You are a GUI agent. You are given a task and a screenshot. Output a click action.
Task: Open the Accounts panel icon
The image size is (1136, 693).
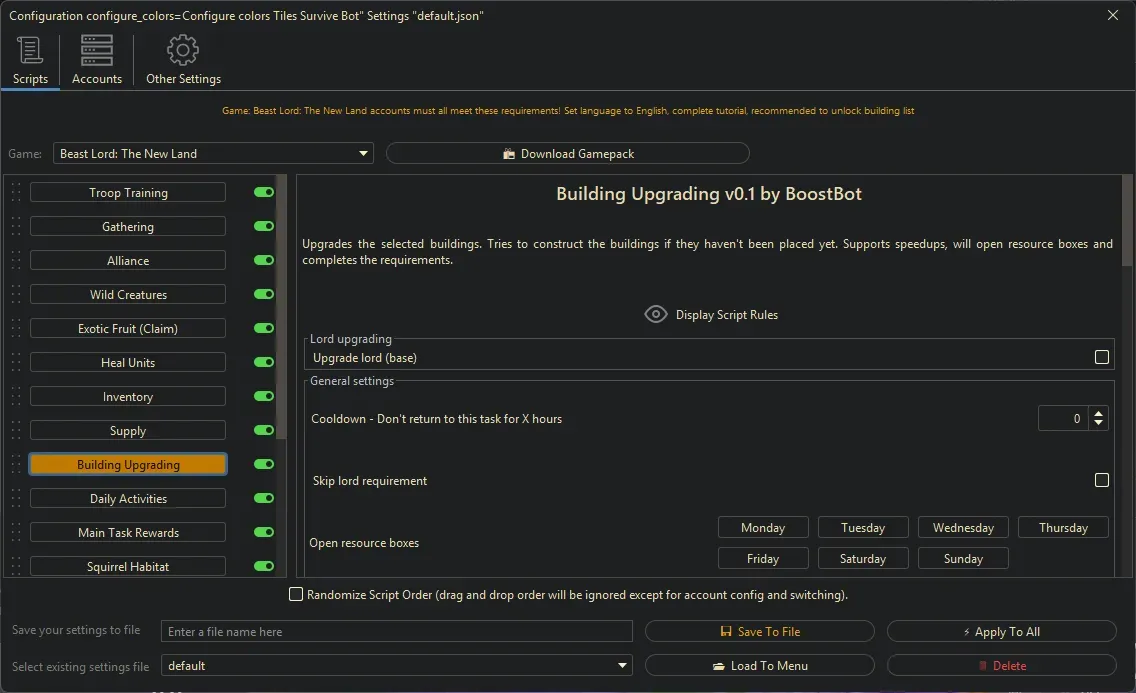click(x=96, y=49)
